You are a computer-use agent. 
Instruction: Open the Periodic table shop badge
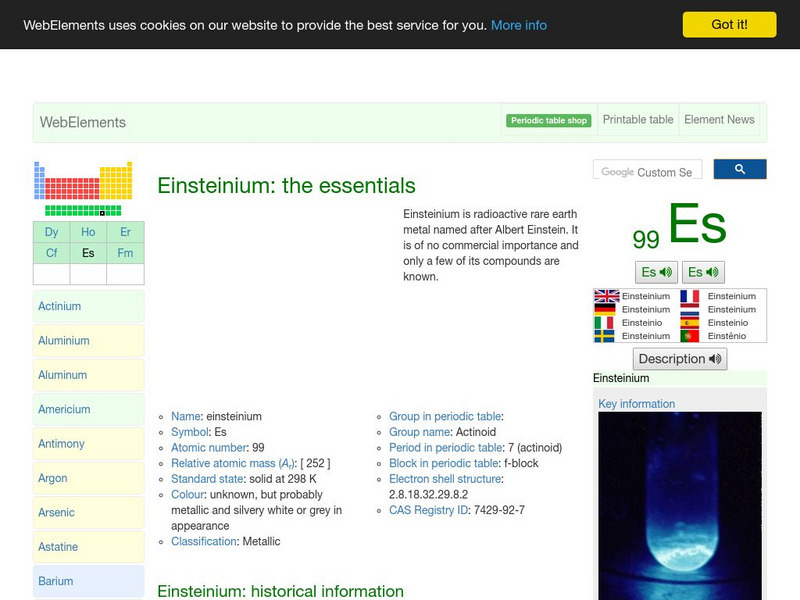[548, 120]
